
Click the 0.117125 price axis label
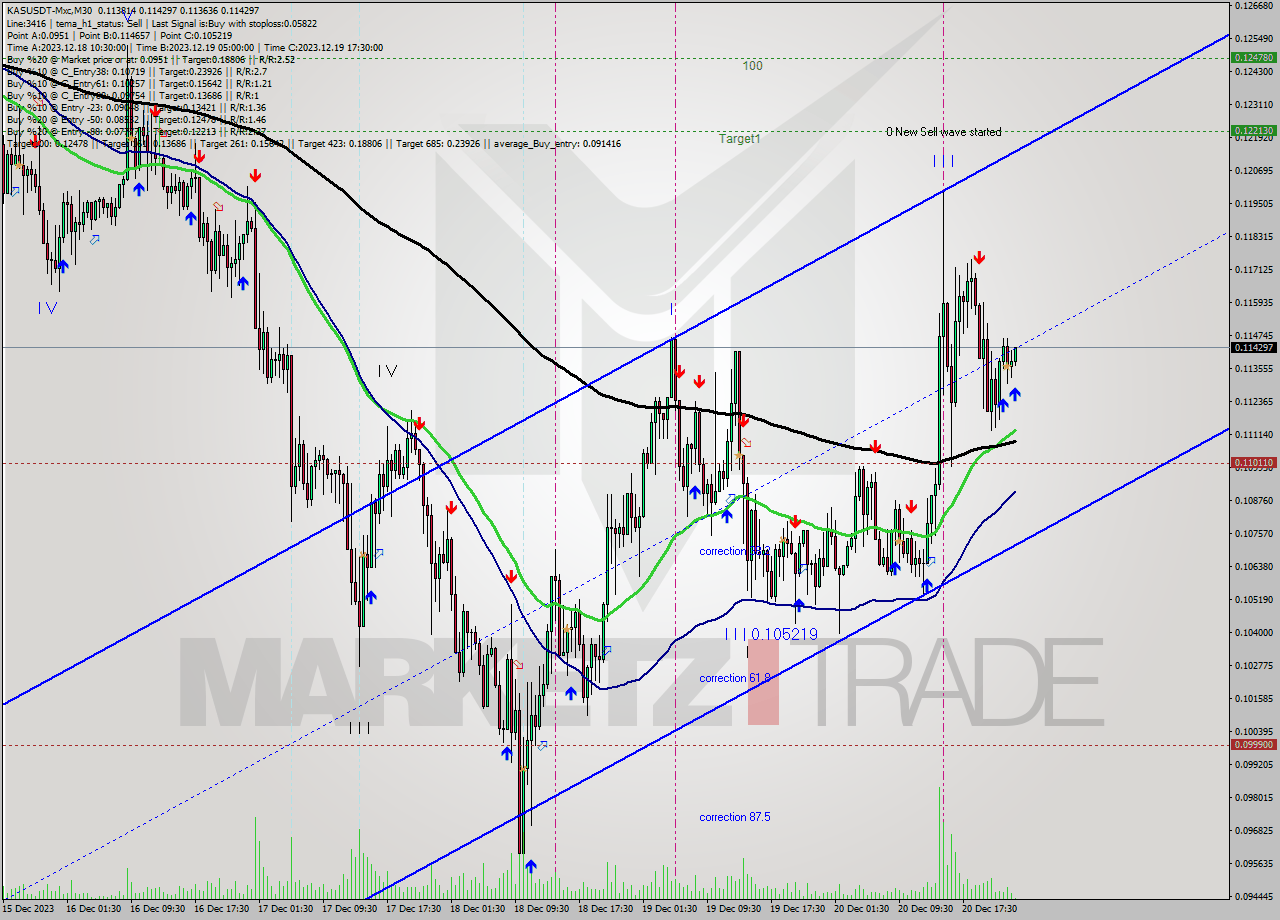[1254, 269]
